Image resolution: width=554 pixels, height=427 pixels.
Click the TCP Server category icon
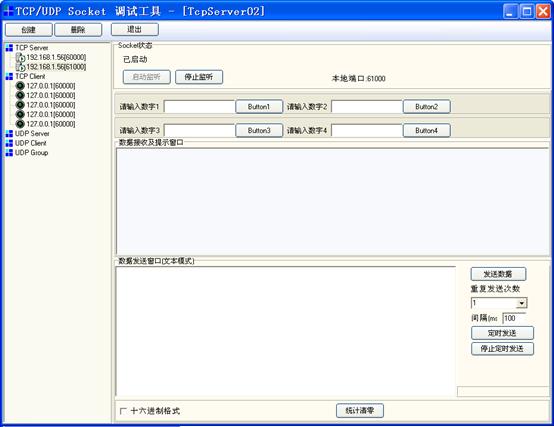[x=9, y=48]
